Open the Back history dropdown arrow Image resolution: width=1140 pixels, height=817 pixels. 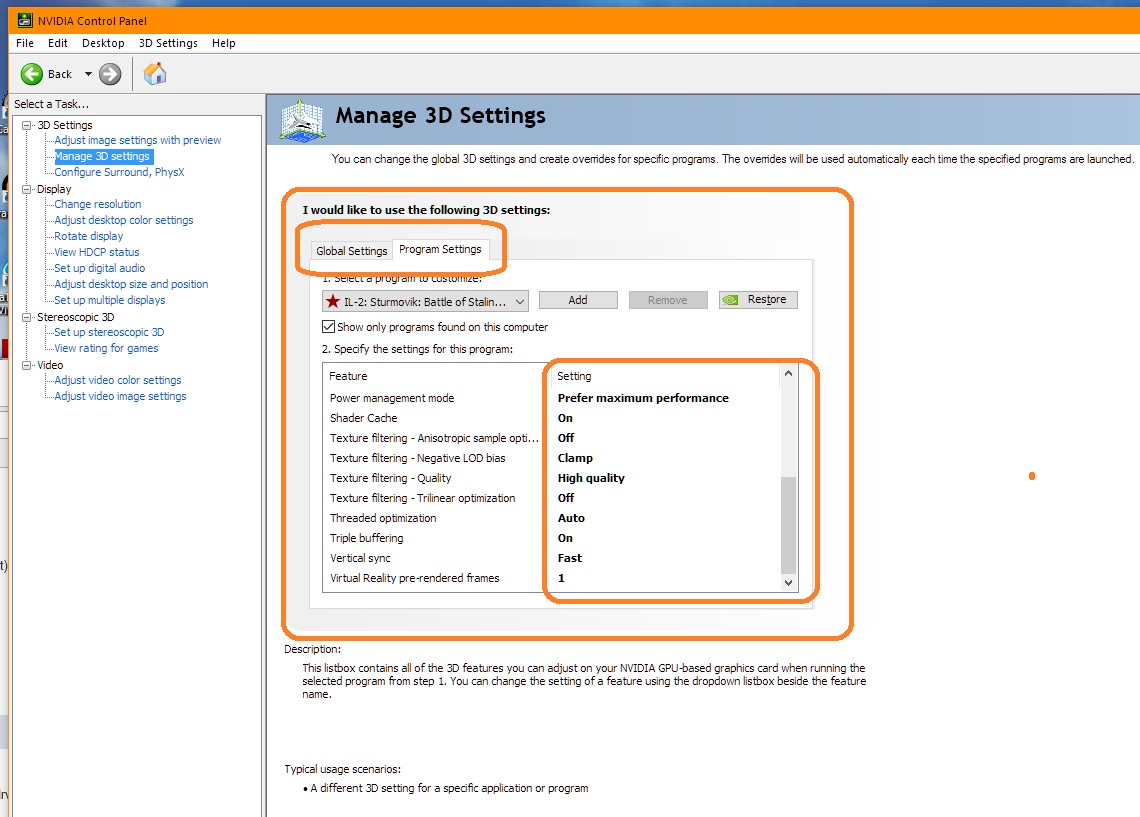coord(88,74)
